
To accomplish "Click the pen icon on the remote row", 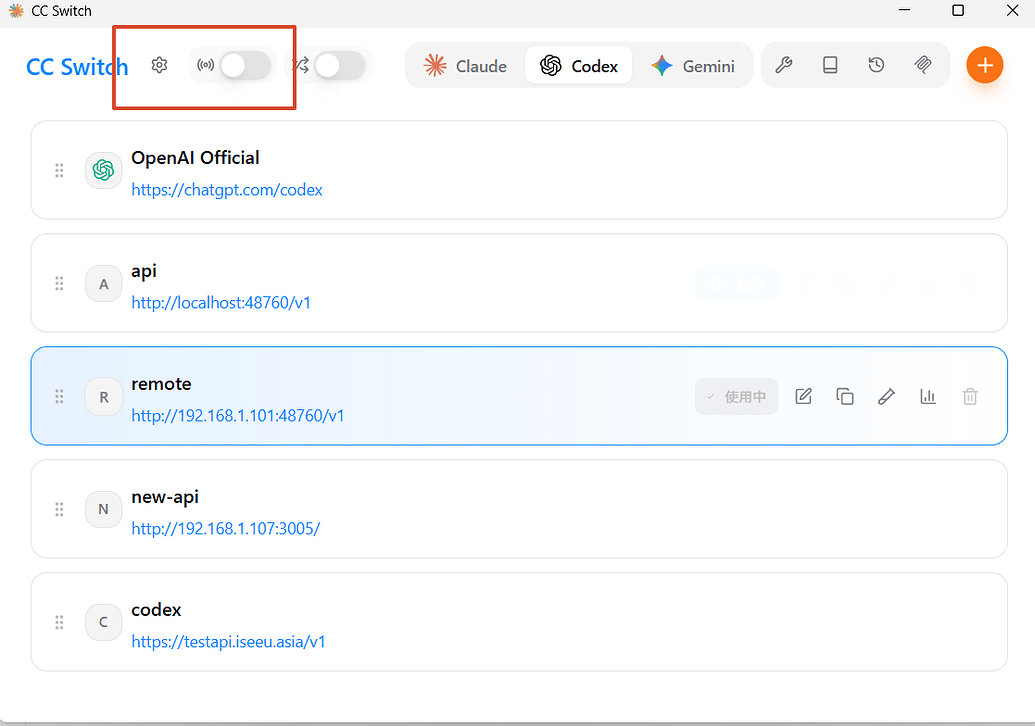I will 886,396.
